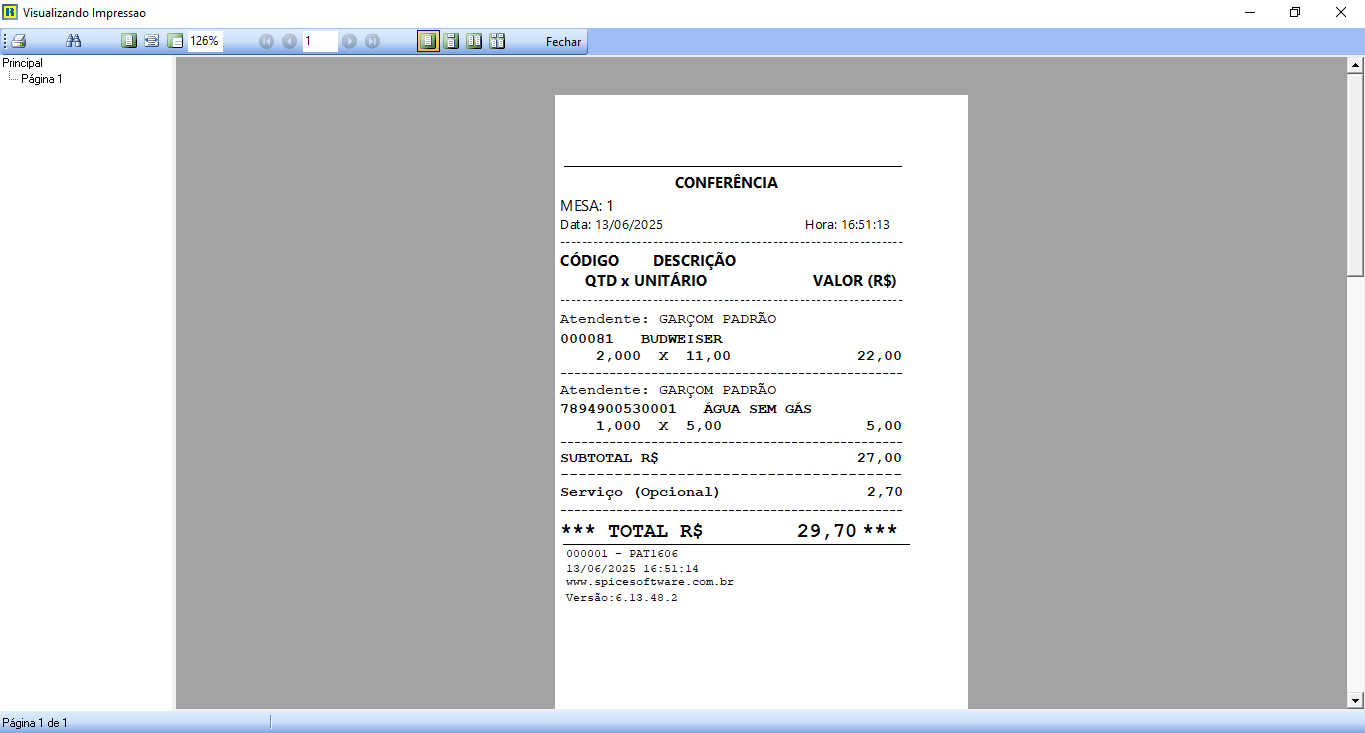Screen dimensions: 1365x733
Task: Click the Hora: 16:51:13 text
Action: [847, 225]
